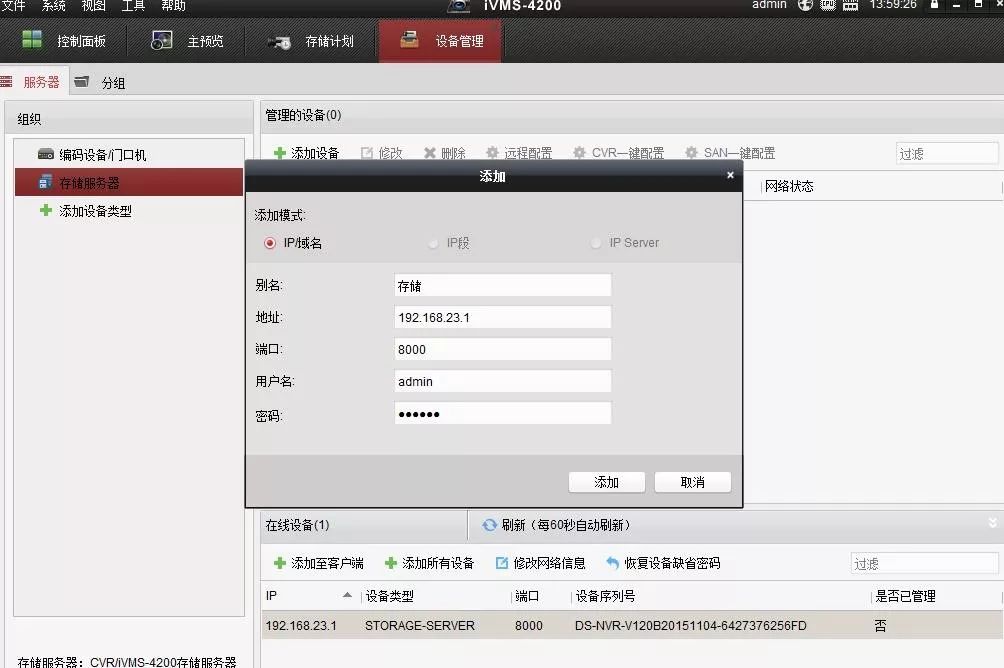Image resolution: width=1004 pixels, height=668 pixels.
Task: Click the network globe icon in title bar
Action: [x=805, y=5]
